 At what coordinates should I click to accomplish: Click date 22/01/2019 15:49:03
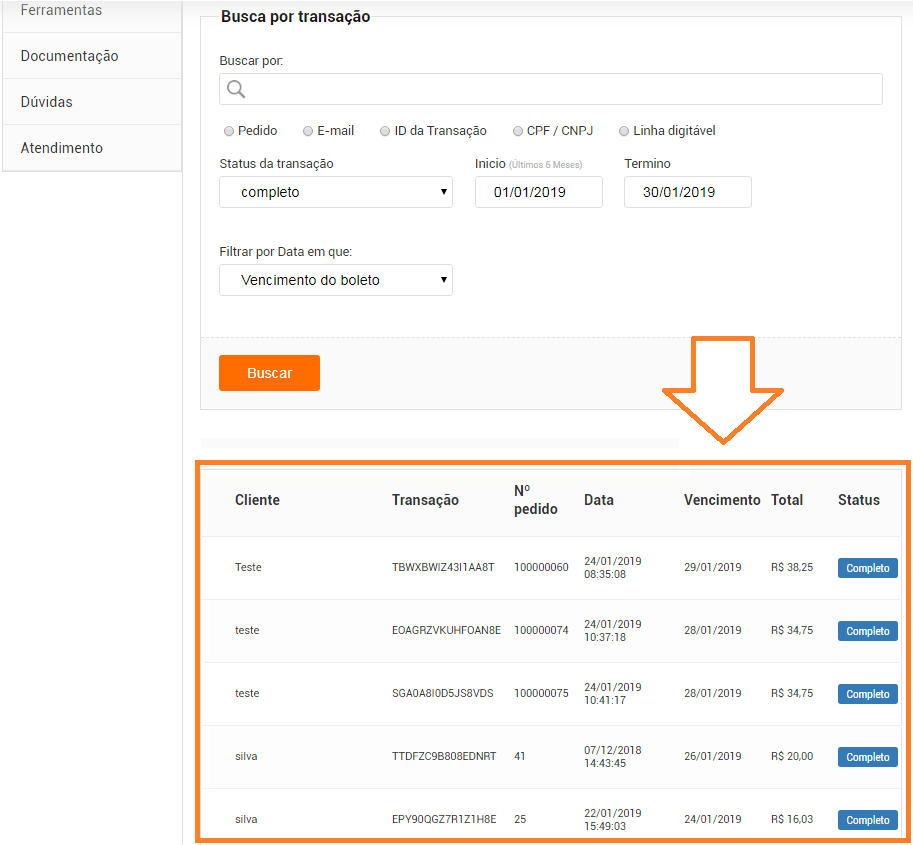pos(613,819)
